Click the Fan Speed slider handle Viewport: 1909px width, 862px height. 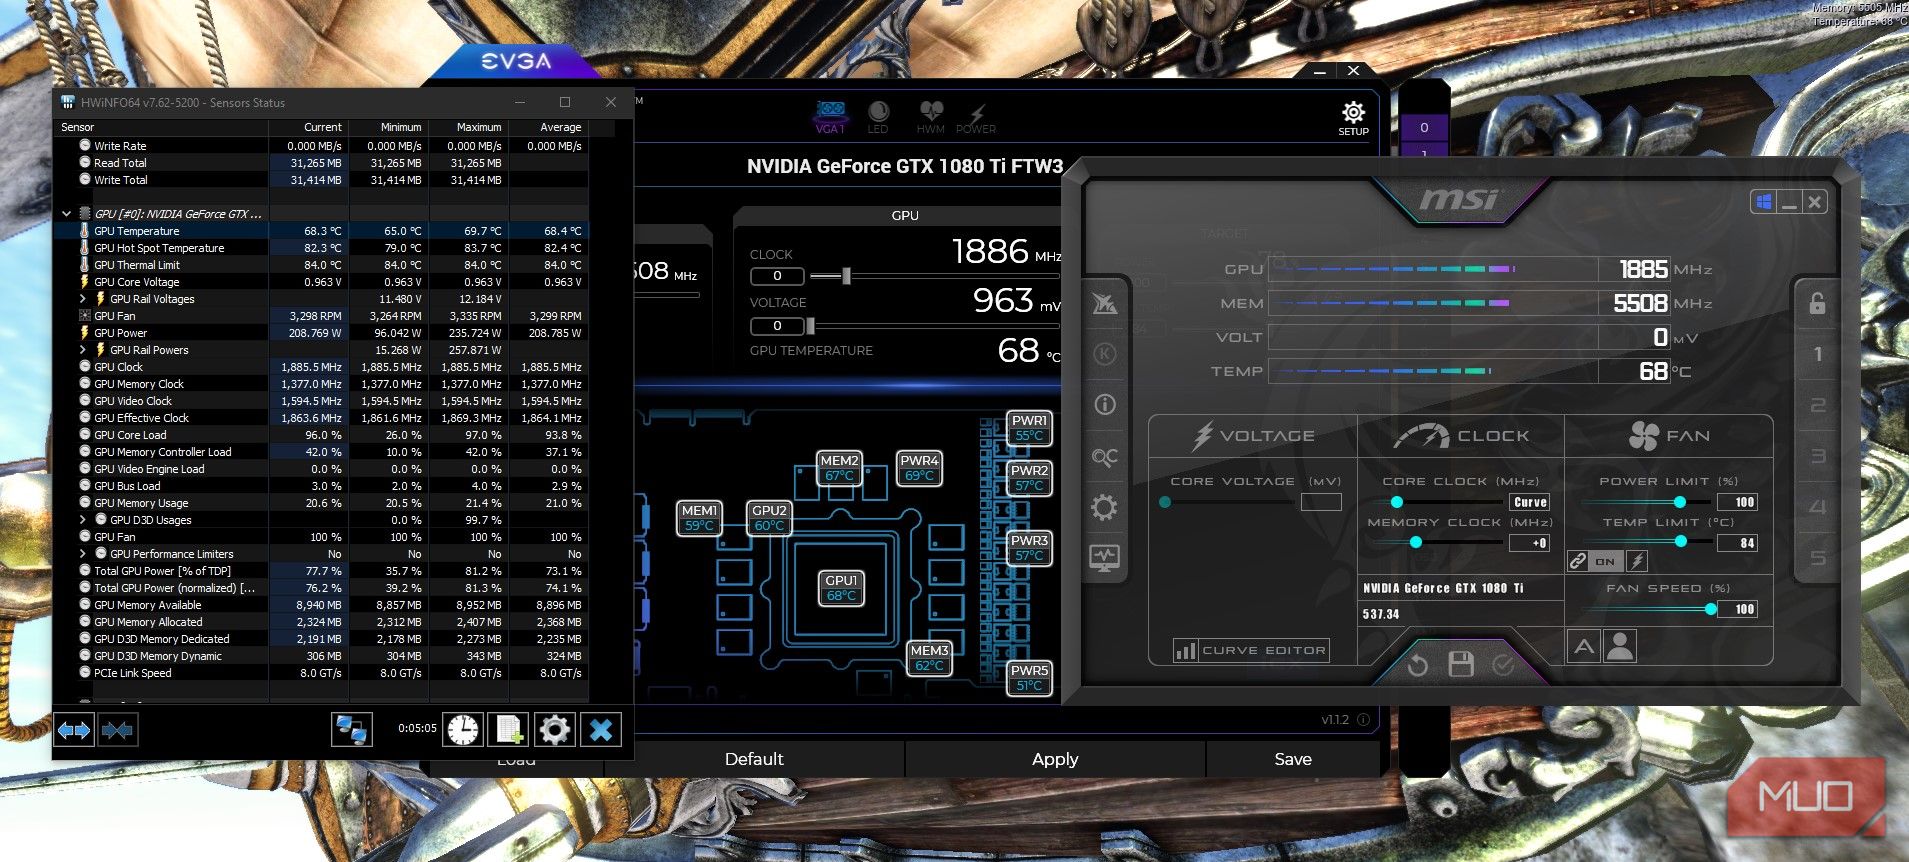(1711, 609)
